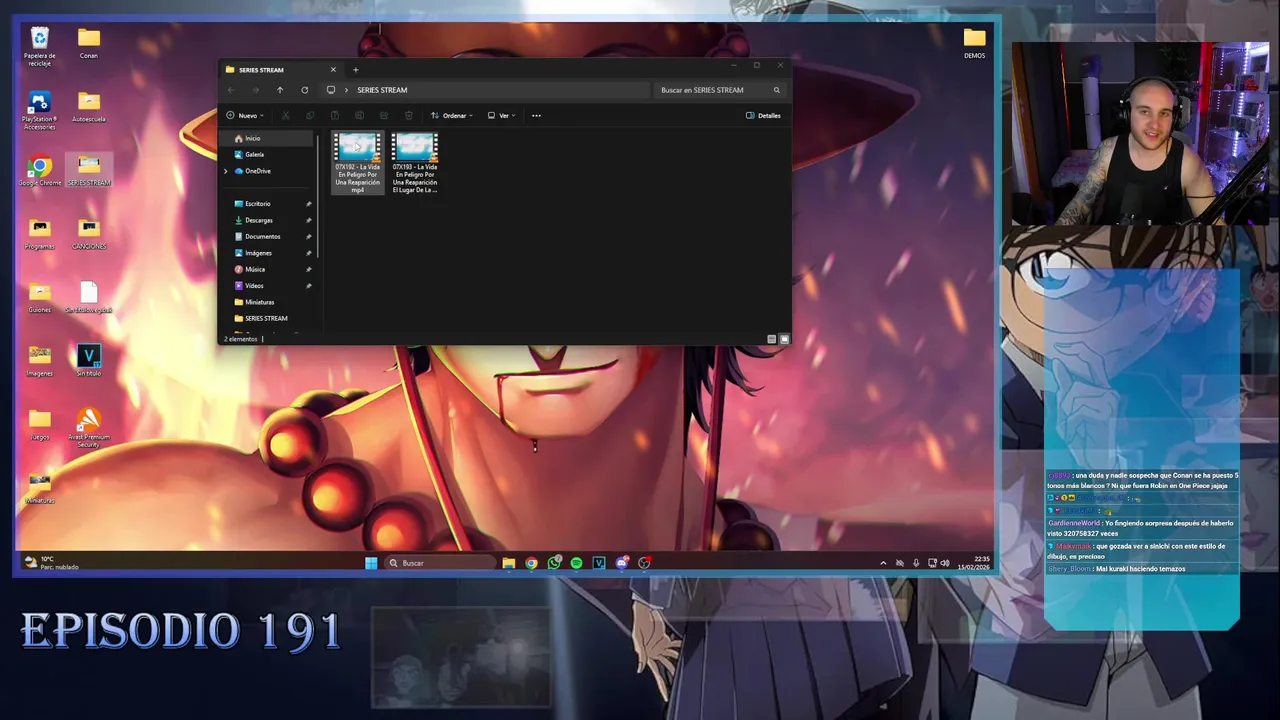Open the Ver view dropdown
The image size is (1280, 720).
point(501,115)
